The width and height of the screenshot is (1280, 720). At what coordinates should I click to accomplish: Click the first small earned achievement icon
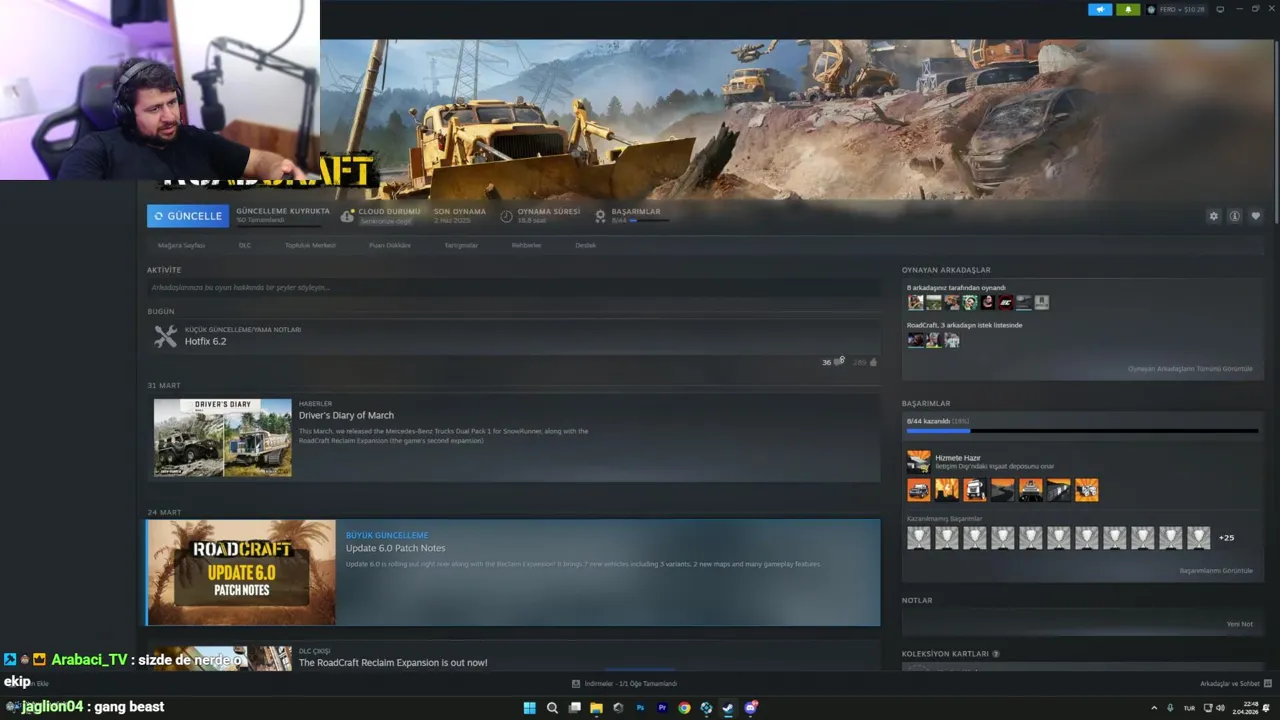point(918,490)
